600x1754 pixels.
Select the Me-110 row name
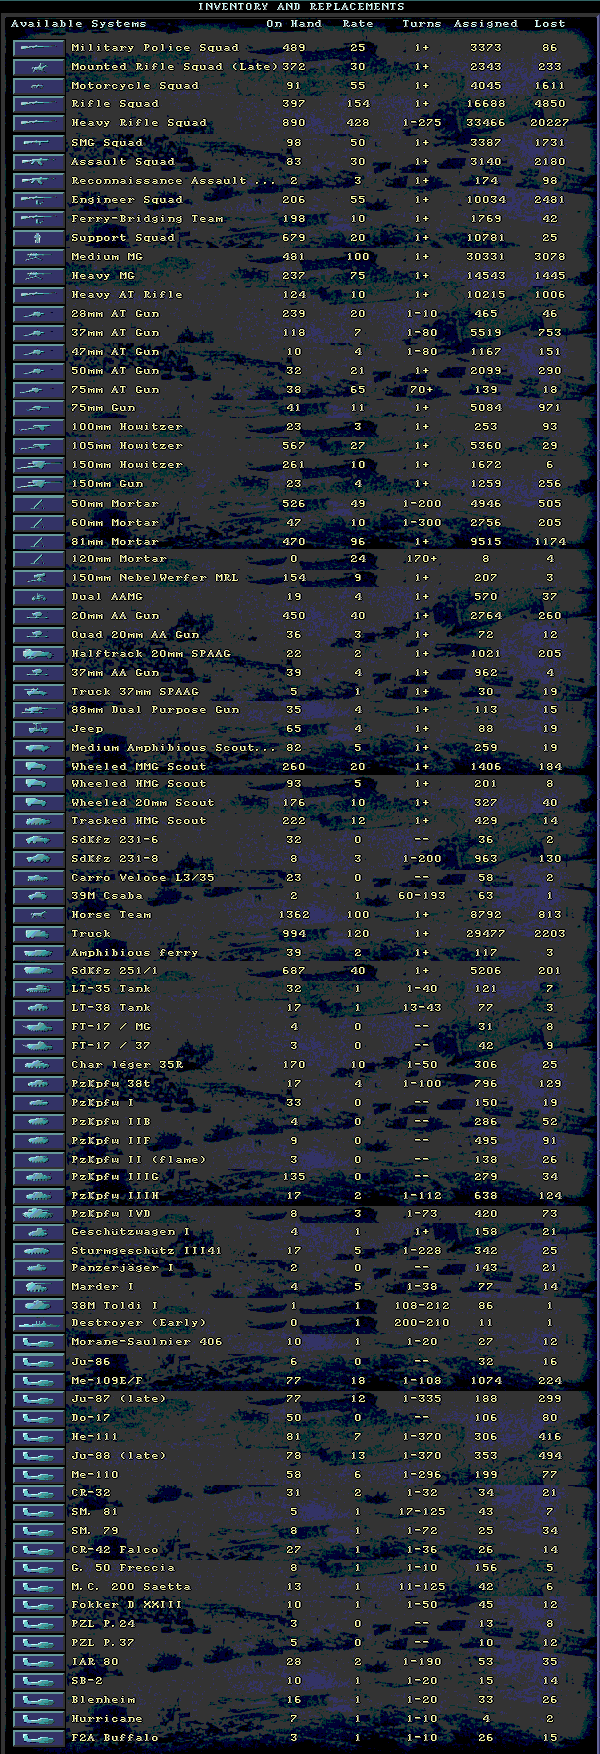point(95,1474)
